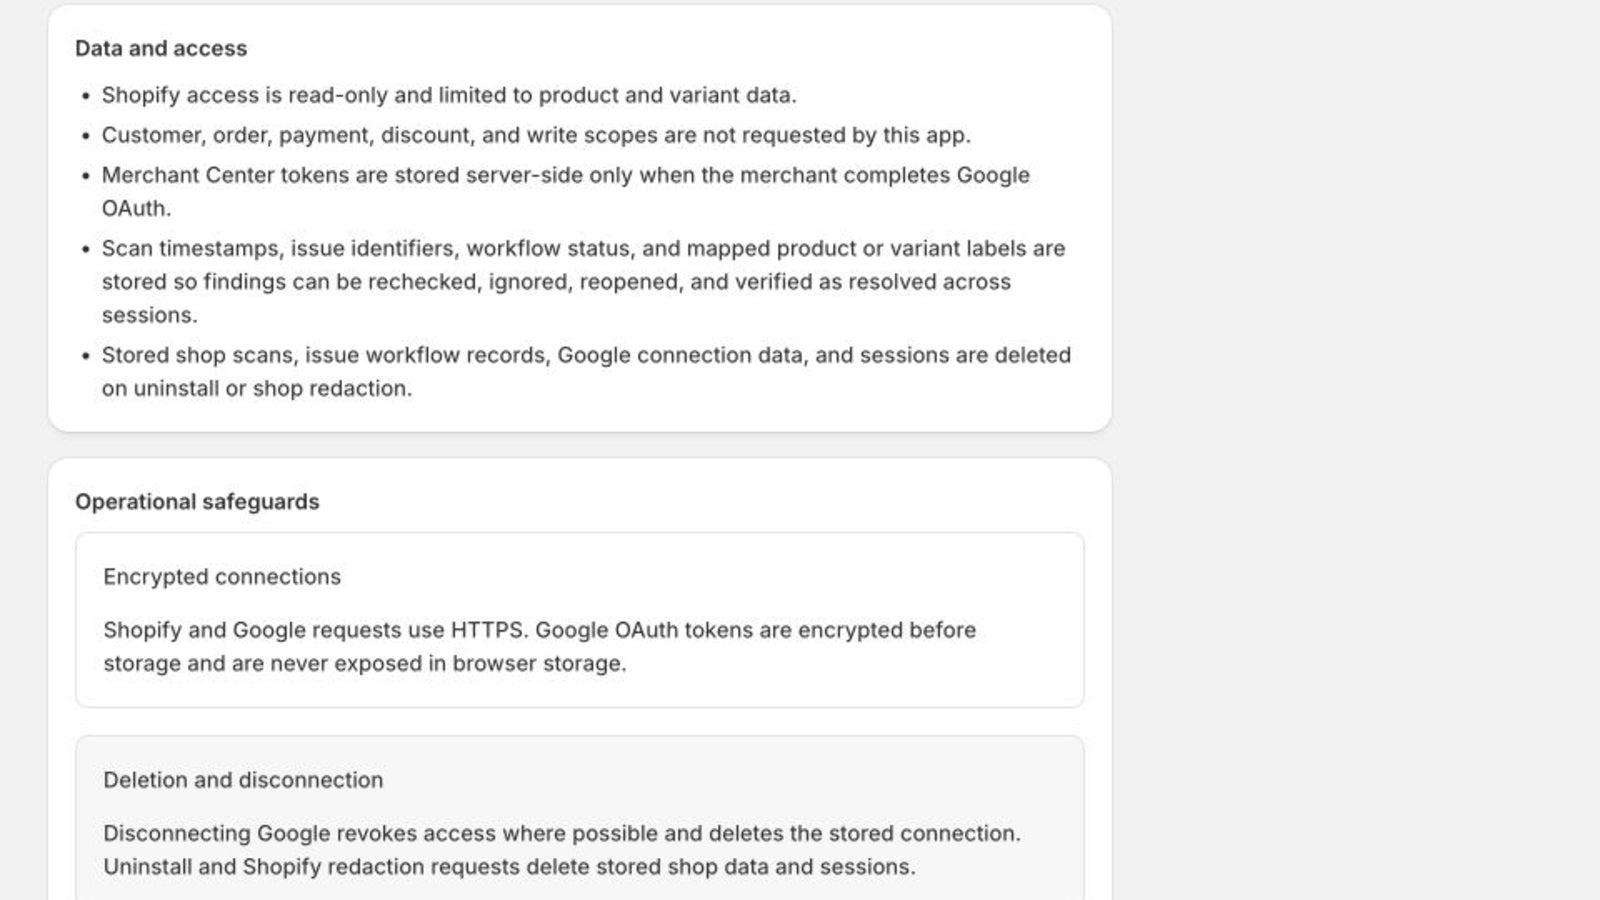Click the Encrypted connections title

pyautogui.click(x=222, y=577)
